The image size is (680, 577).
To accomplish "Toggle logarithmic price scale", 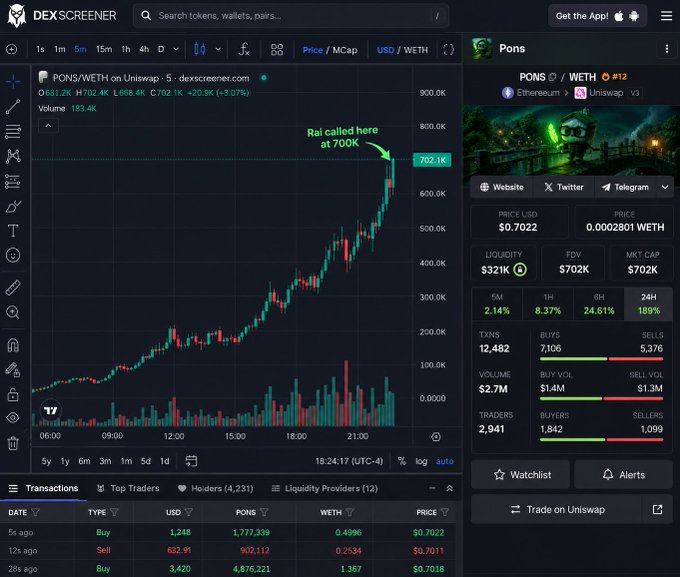I will click(x=421, y=461).
